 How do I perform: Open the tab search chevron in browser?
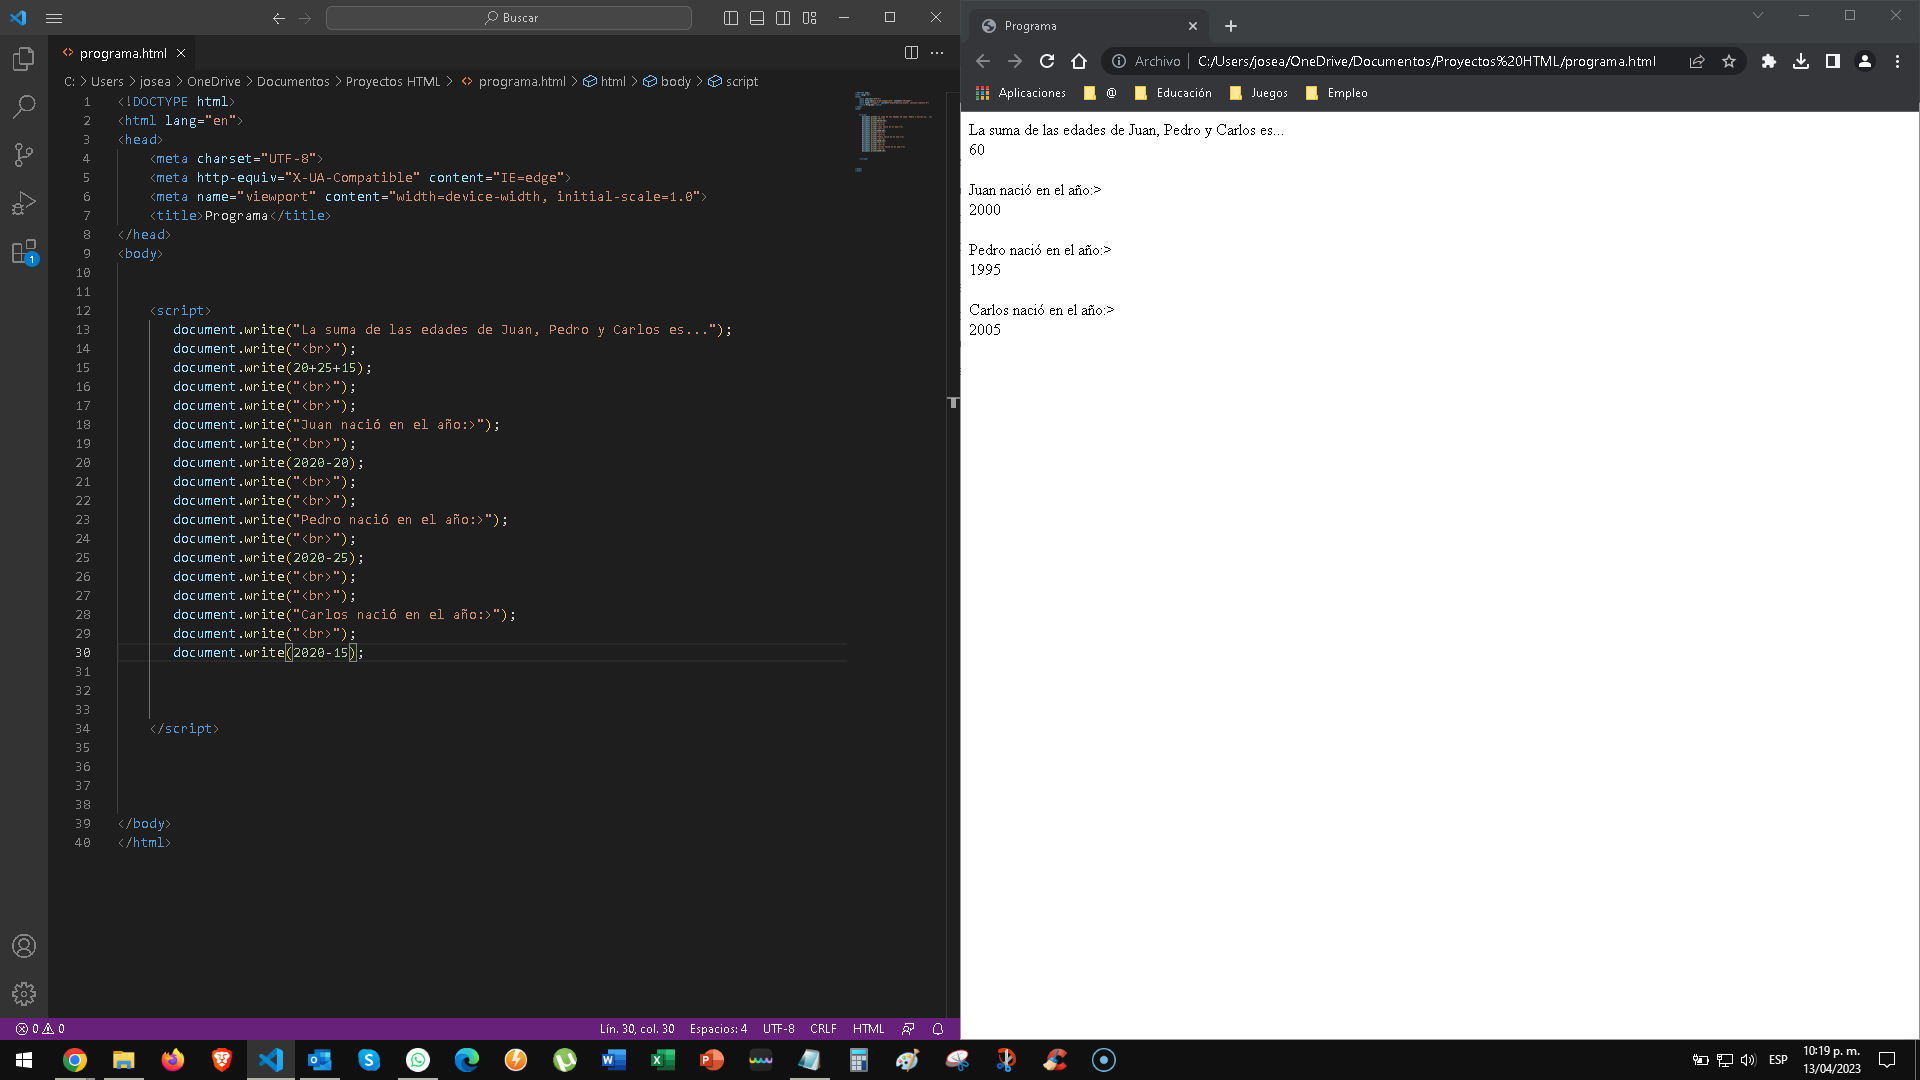tap(1758, 15)
